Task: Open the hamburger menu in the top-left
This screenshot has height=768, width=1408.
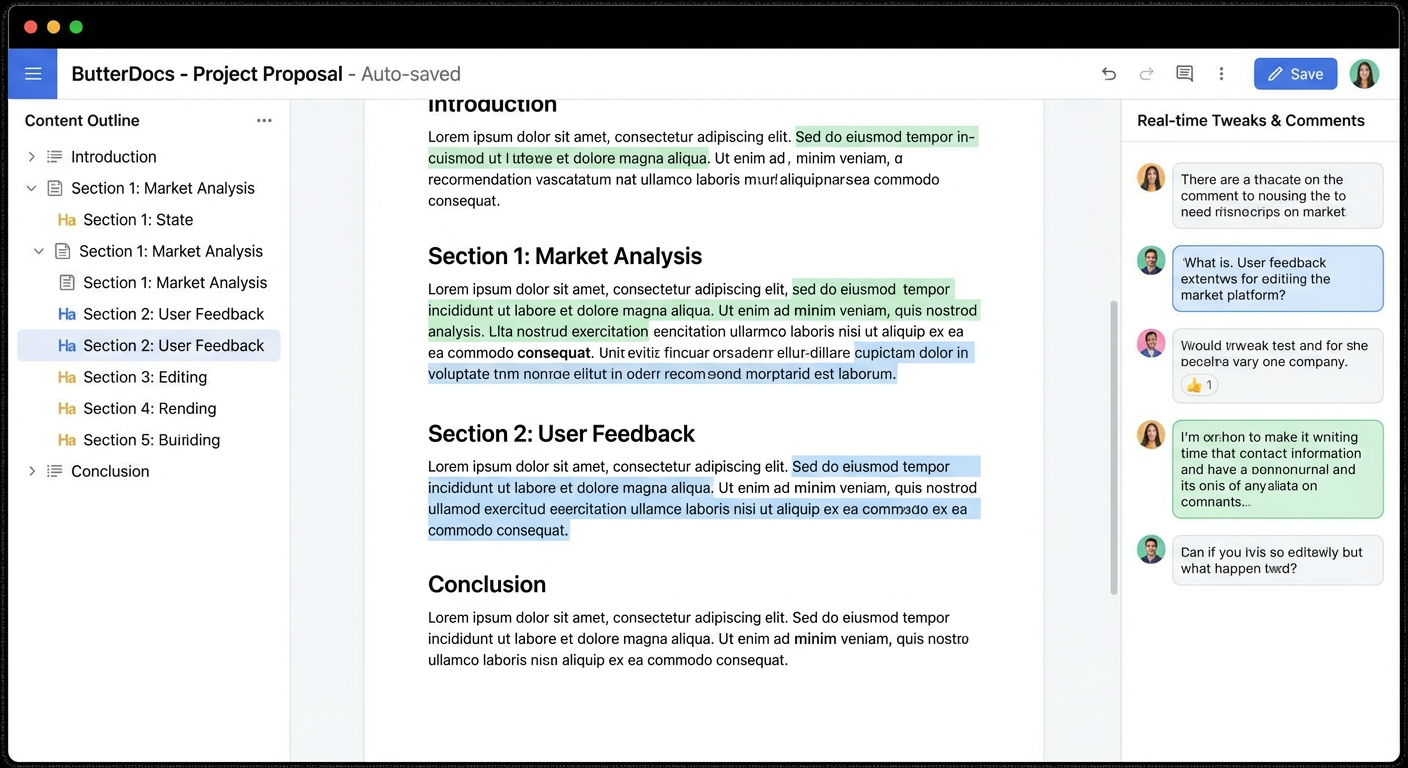Action: pyautogui.click(x=33, y=73)
